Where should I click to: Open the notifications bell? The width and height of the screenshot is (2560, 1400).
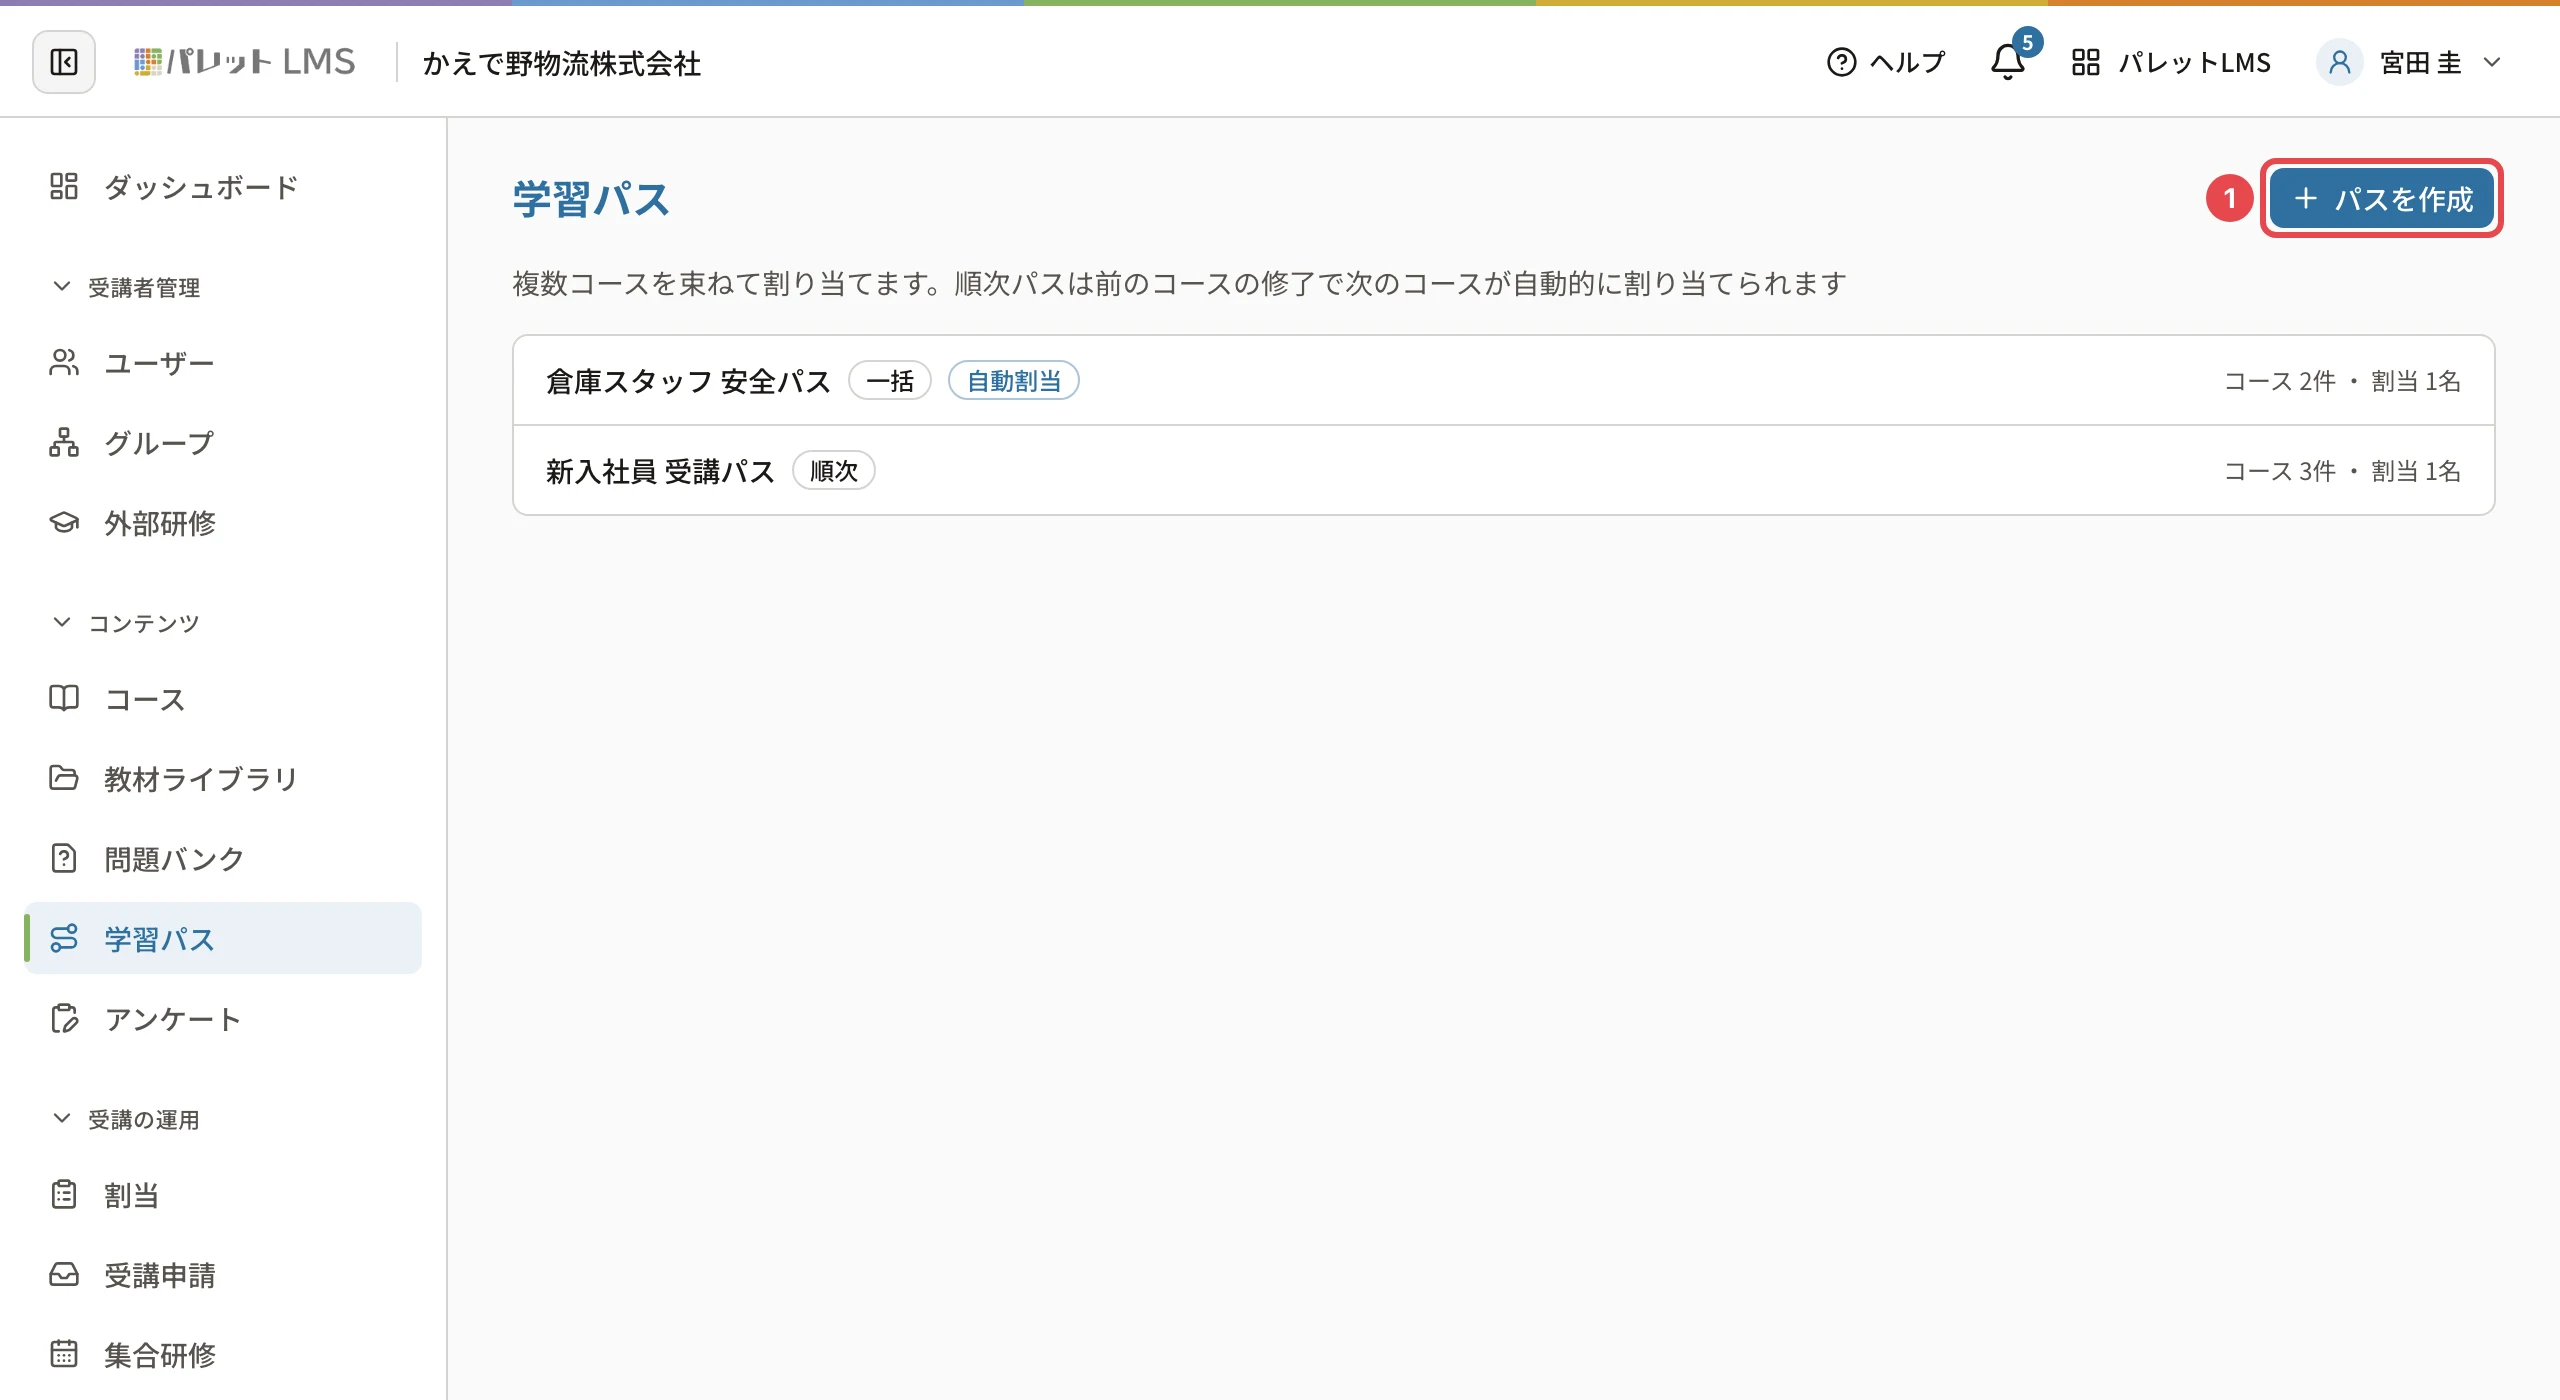click(2007, 62)
